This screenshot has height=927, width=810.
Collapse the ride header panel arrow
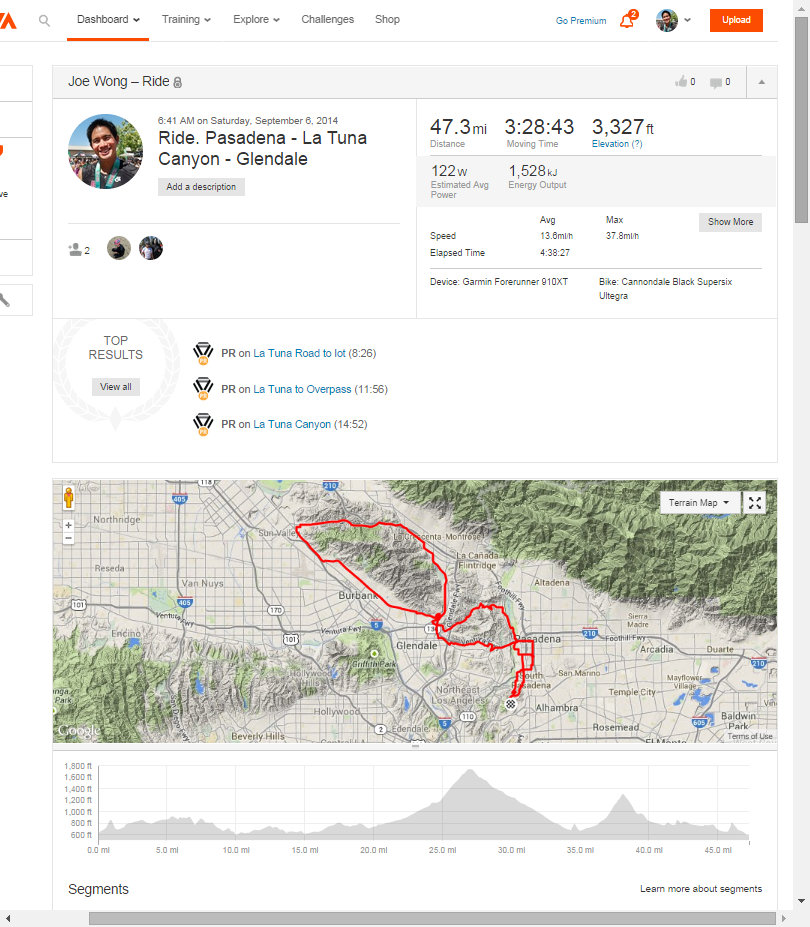tap(761, 82)
